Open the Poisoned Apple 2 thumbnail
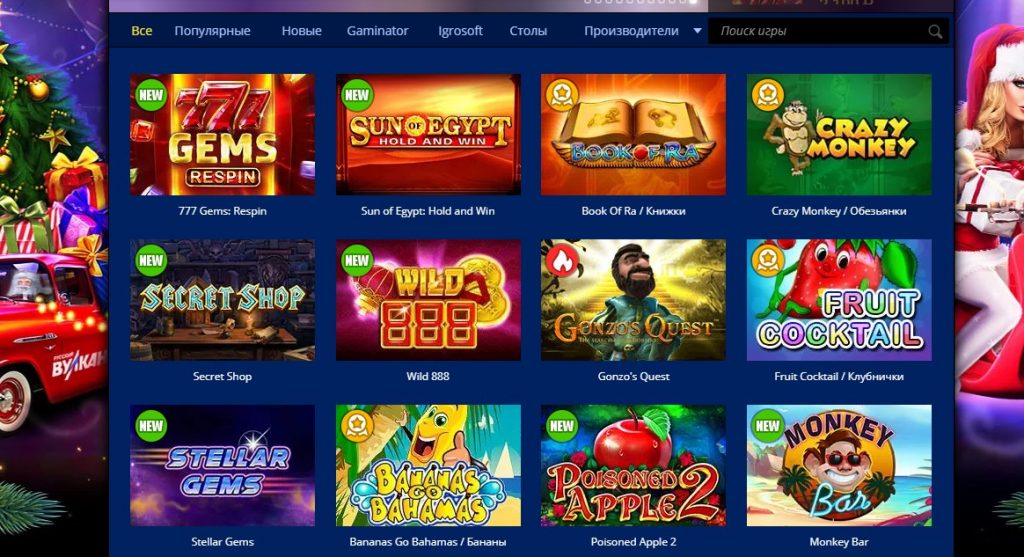 633,466
